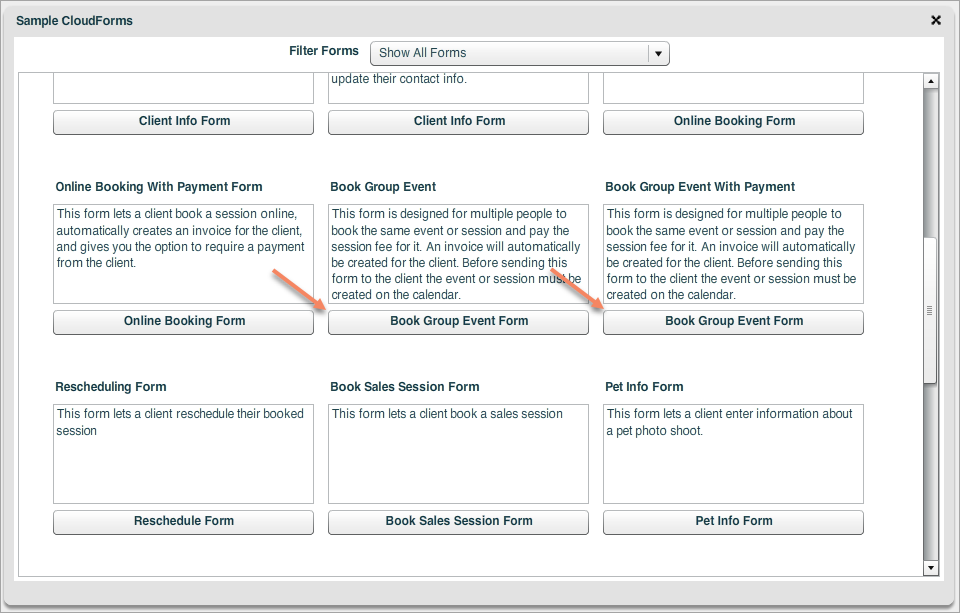960x613 pixels.
Task: Close the Sample CloudForms dialog
Action: pyautogui.click(x=936, y=20)
